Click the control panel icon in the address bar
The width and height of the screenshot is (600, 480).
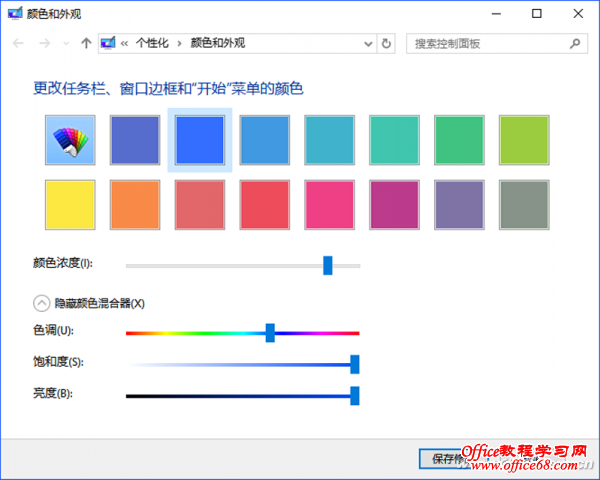[107, 44]
